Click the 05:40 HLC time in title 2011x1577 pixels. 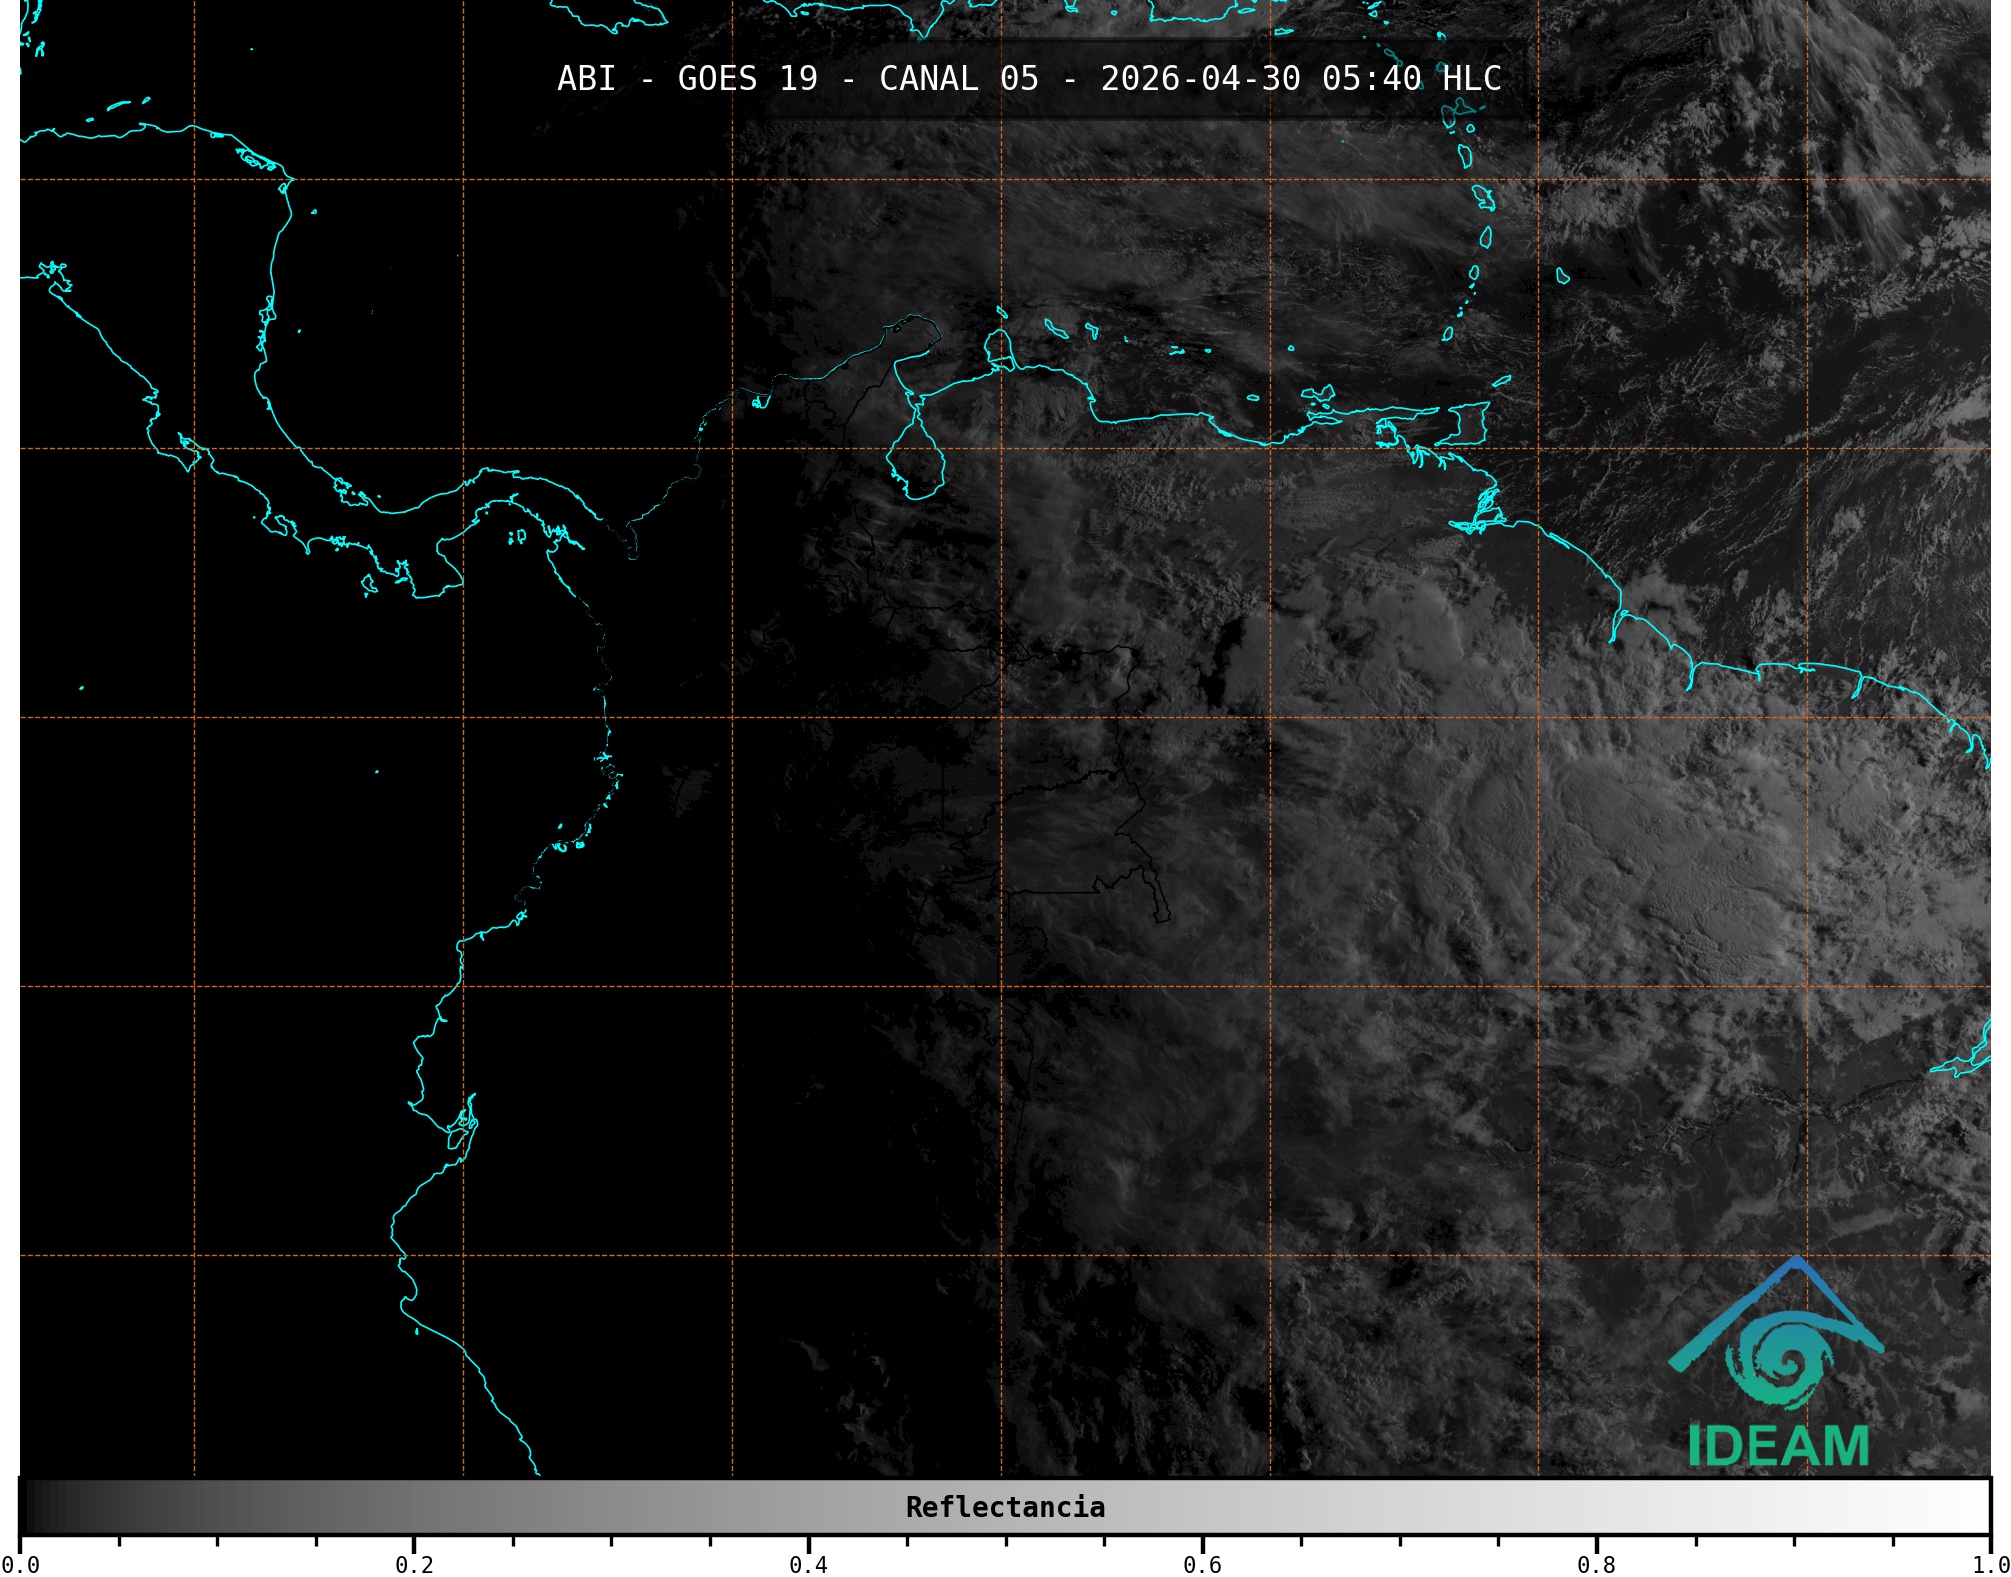1411,79
